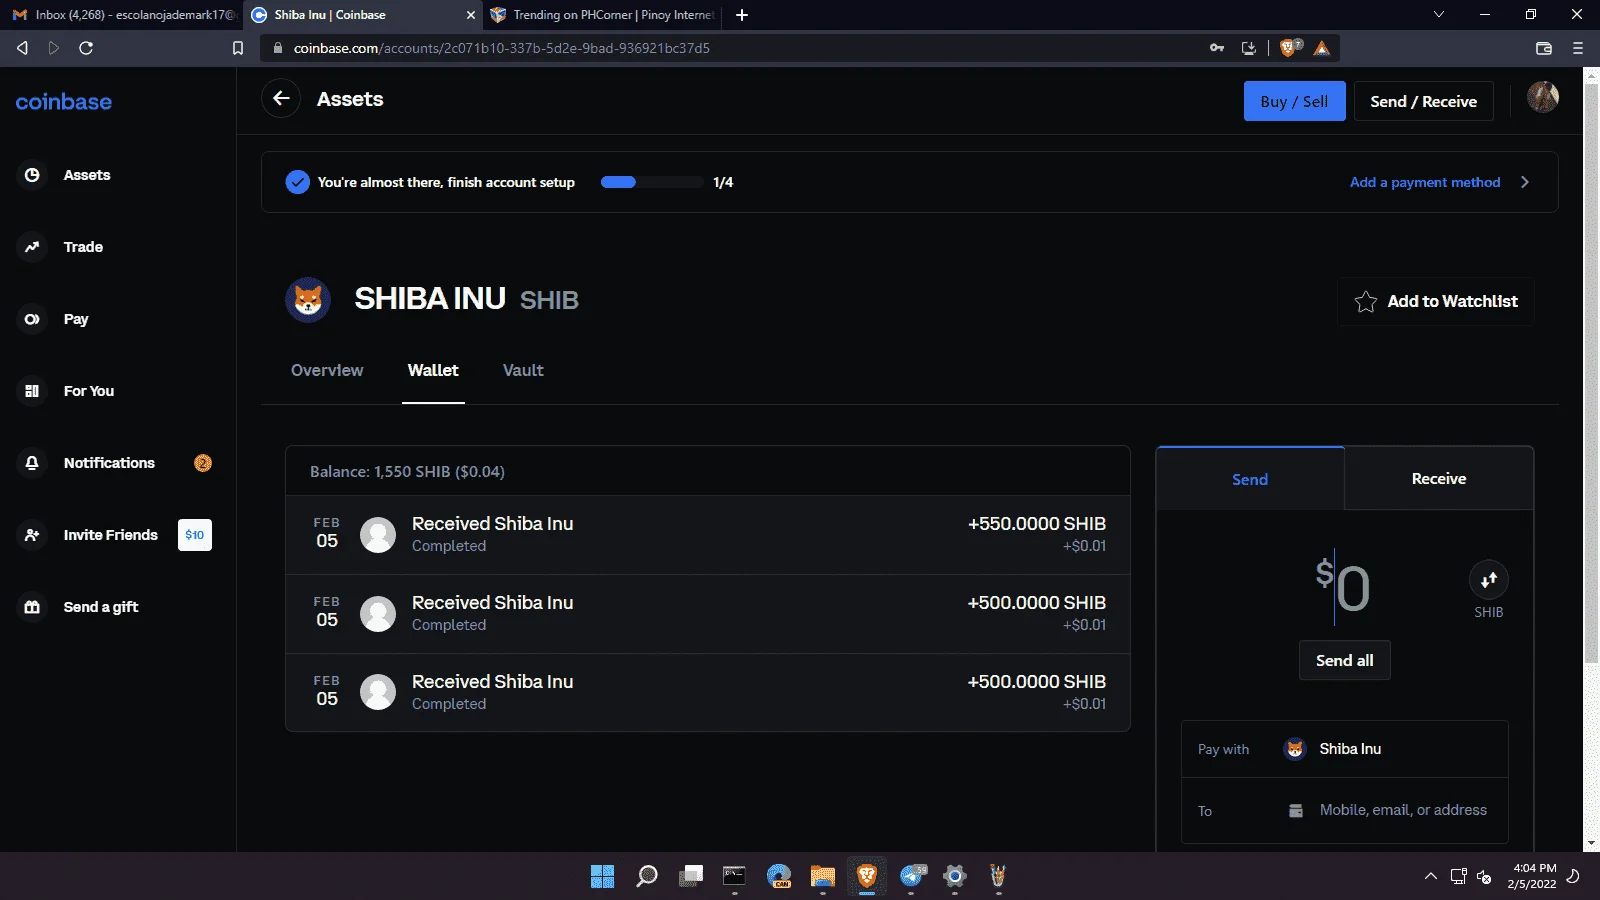Viewport: 1600px width, 900px height.
Task: Click the Shiba Inu icon in Pay with
Action: pyautogui.click(x=1295, y=749)
